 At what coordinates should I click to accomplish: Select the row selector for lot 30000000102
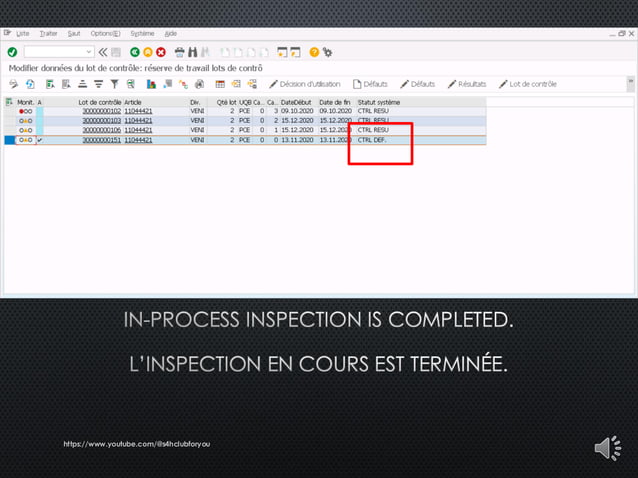point(9,111)
